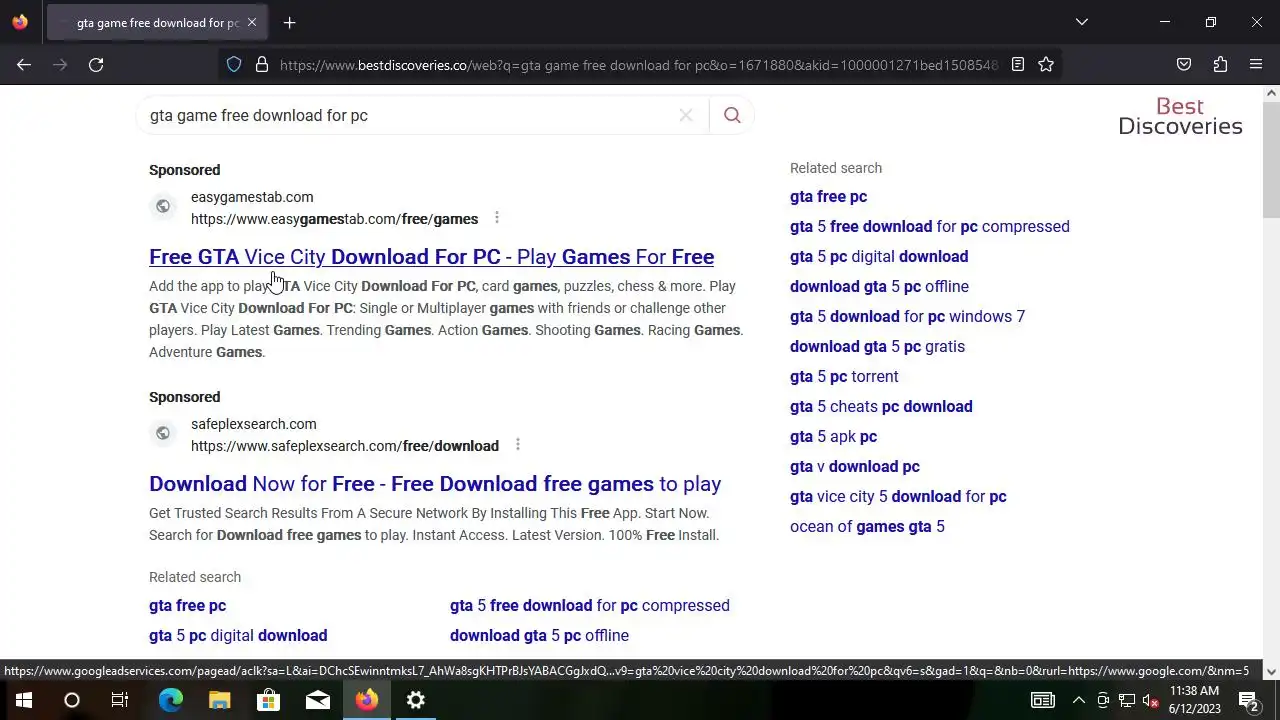
Task: Open Task View on the taskbar
Action: [120, 700]
